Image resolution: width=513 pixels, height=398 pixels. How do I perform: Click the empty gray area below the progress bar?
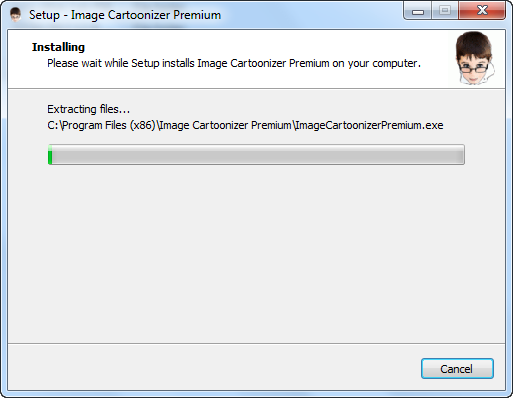tap(256, 253)
